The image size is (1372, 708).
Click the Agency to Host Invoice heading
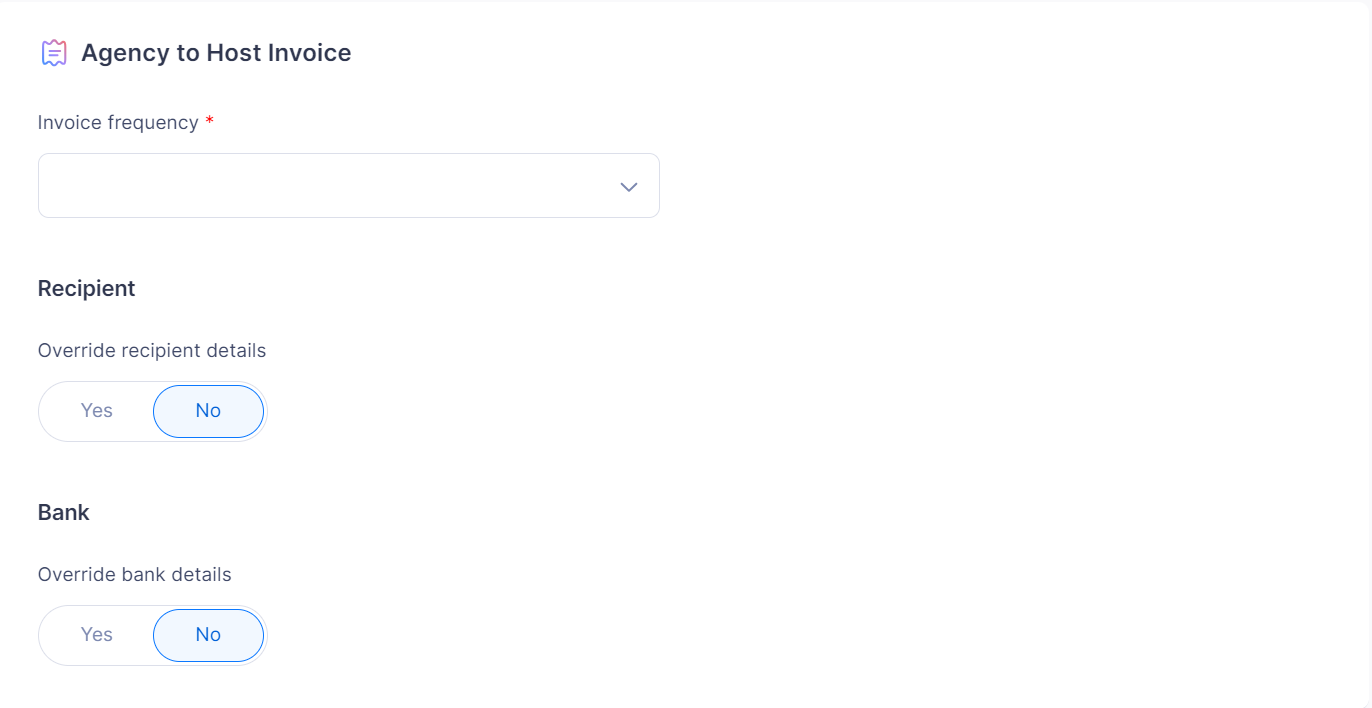click(216, 53)
